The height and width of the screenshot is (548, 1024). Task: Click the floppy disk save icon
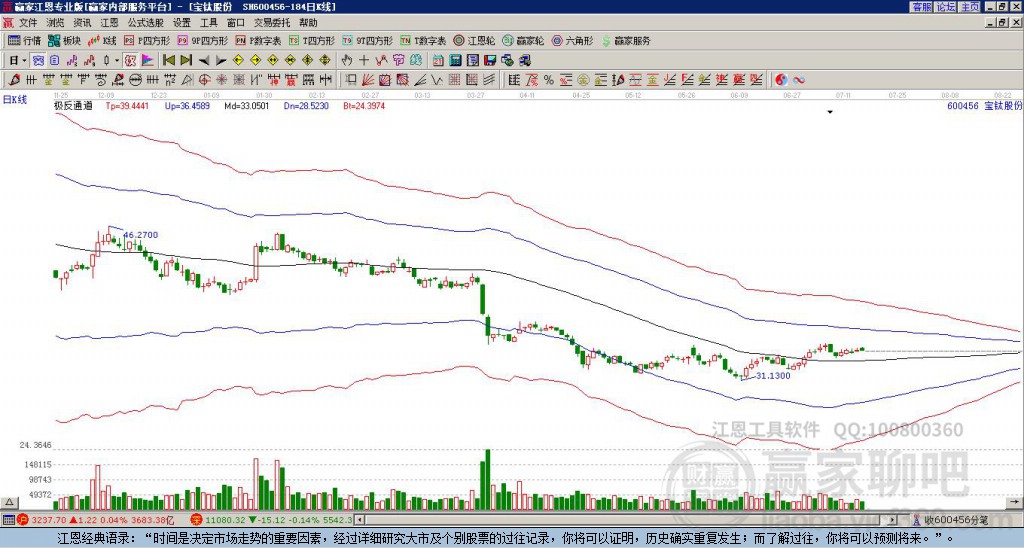click(490, 60)
